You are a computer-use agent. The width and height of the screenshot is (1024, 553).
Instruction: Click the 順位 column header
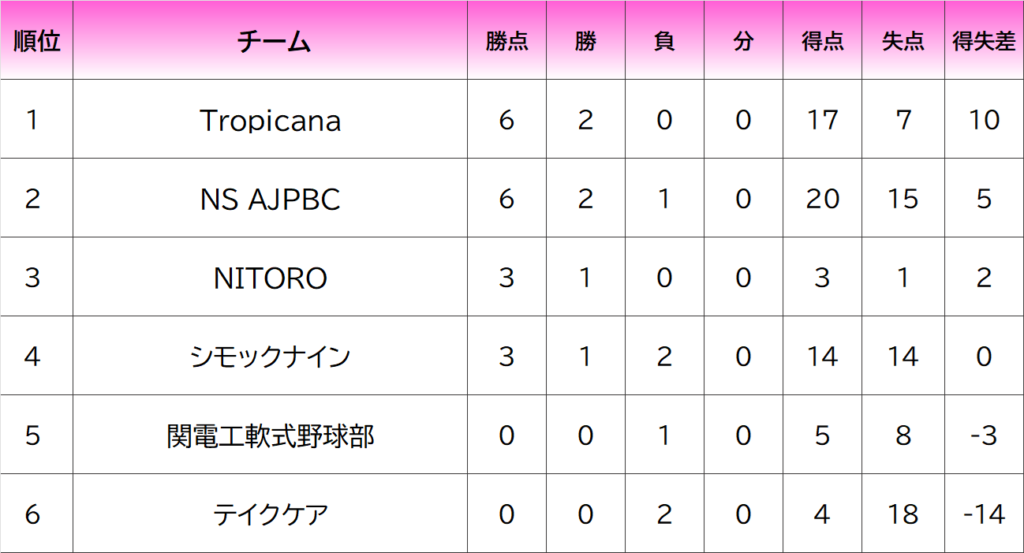pos(37,40)
